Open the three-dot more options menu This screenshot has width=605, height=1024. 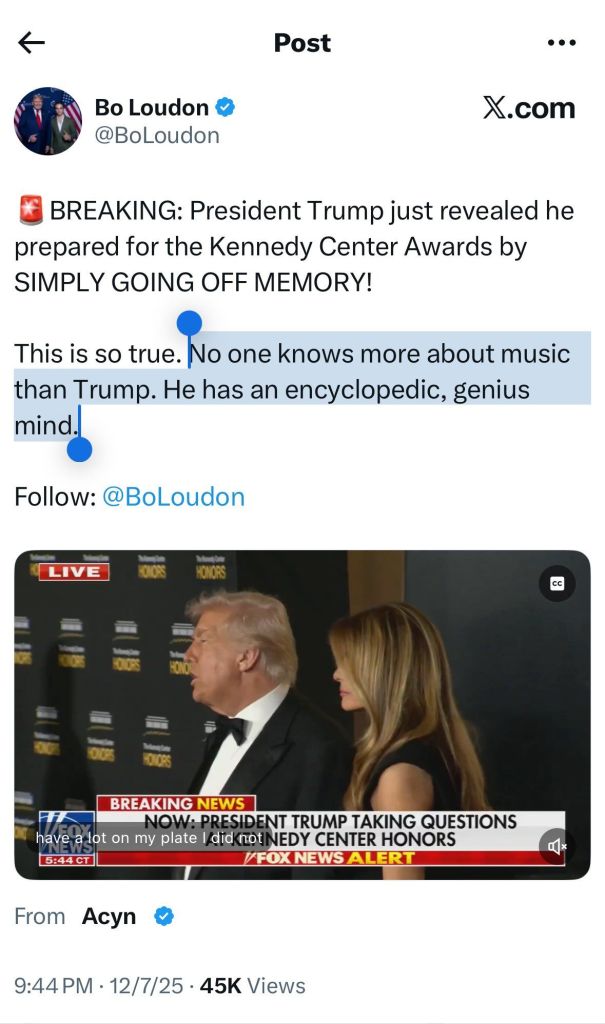pyautogui.click(x=561, y=43)
